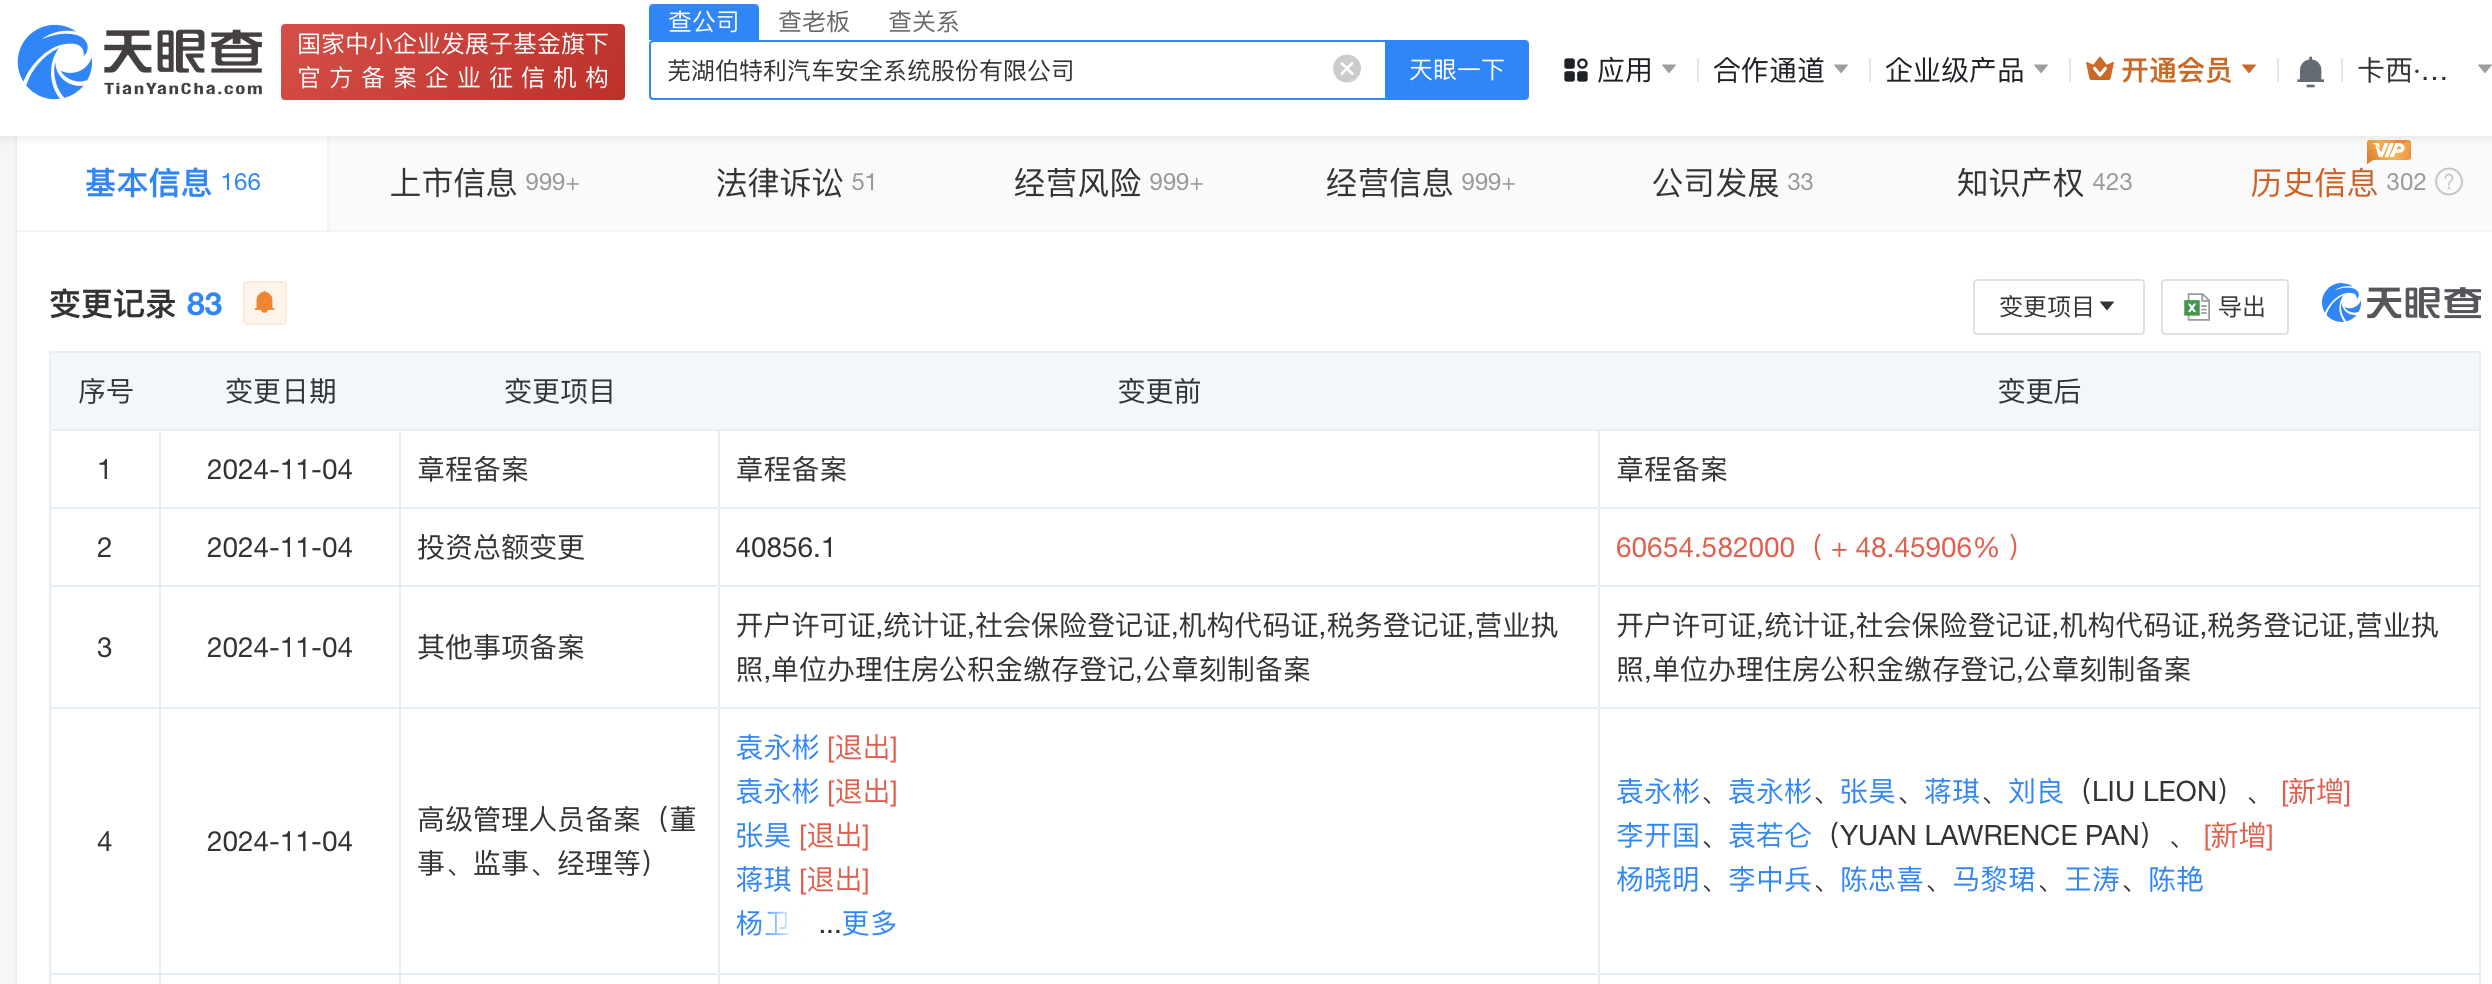This screenshot has width=2492, height=984.
Task: Click the 应用 grid icon
Action: pos(1576,70)
